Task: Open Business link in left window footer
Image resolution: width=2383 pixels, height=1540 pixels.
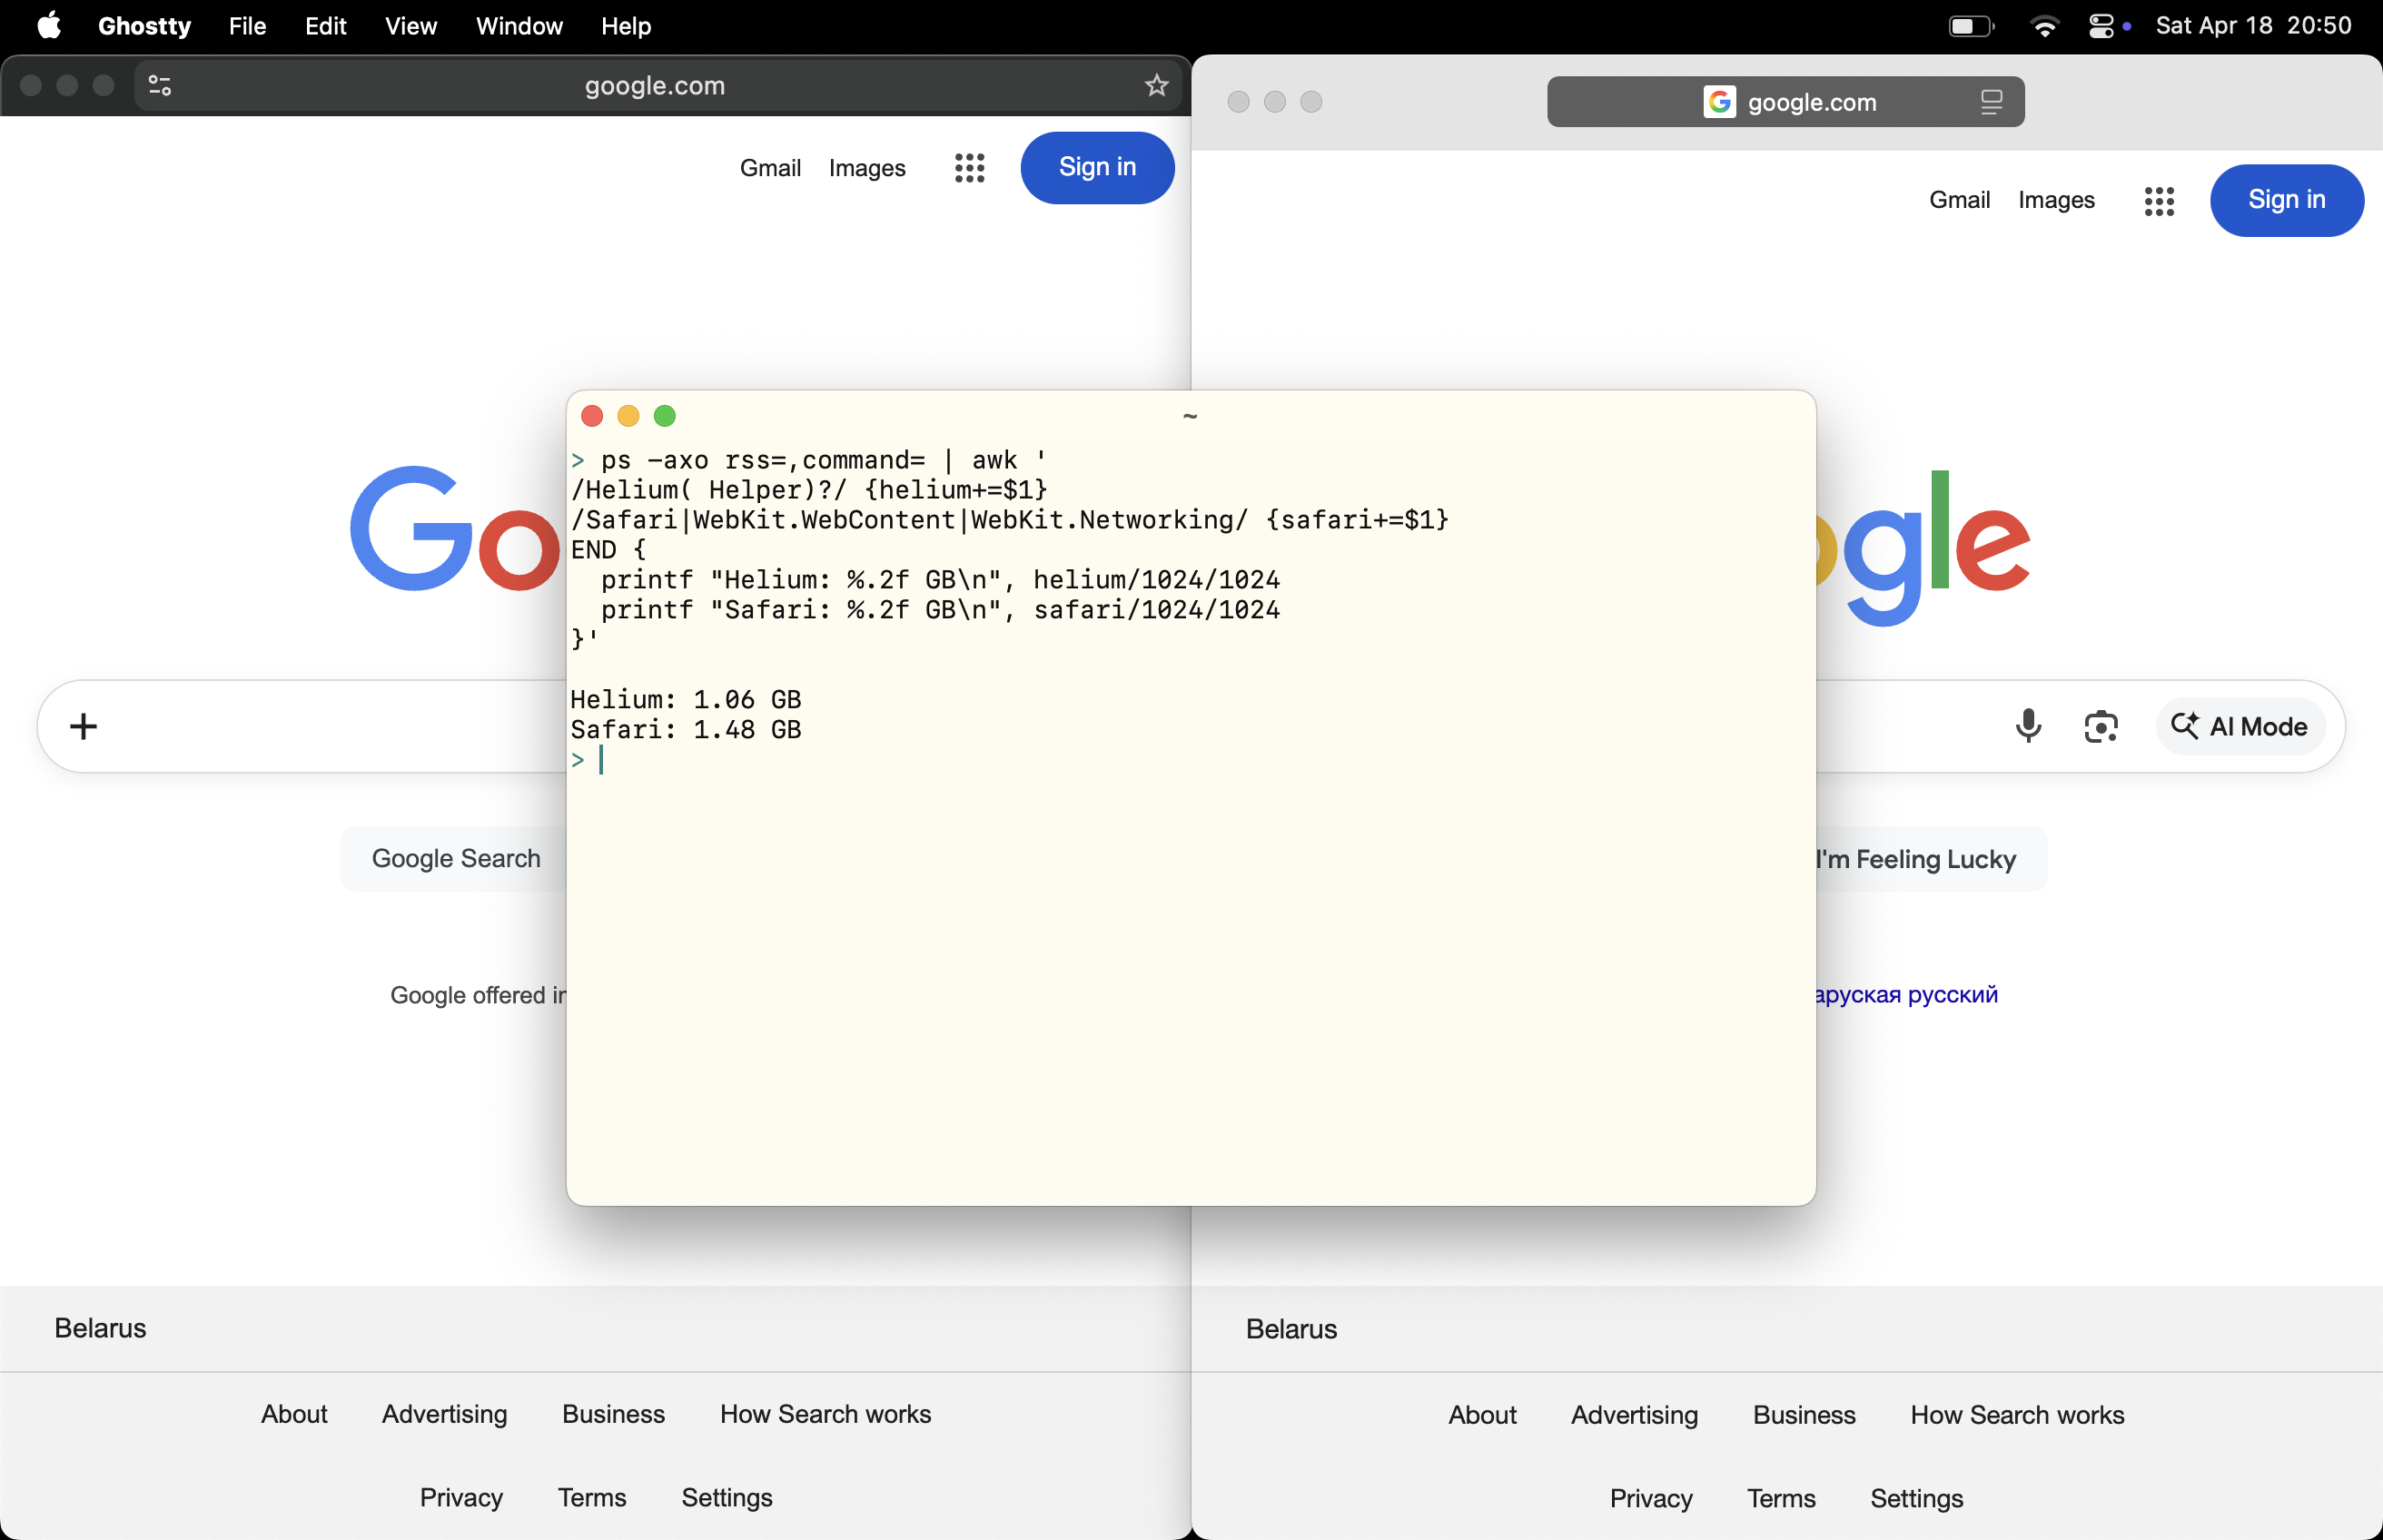Action: 613,1414
